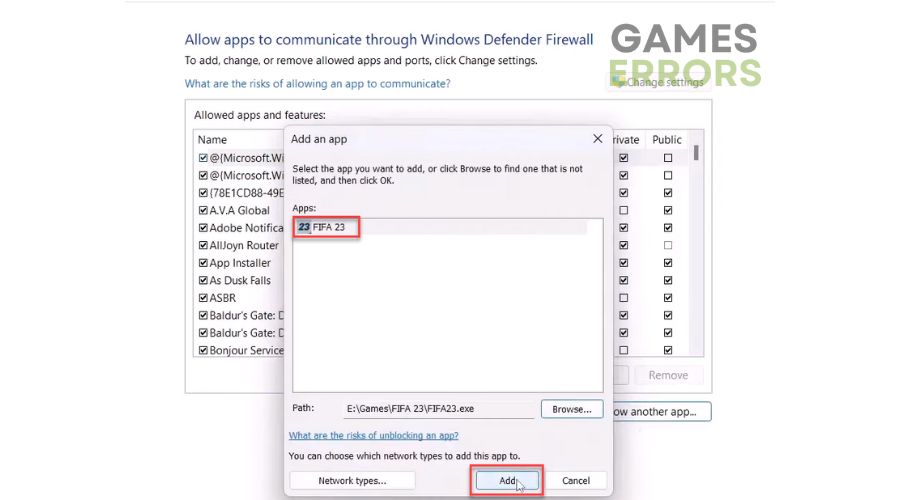900x500 pixels.
Task: Click the Public column header
Action: point(667,139)
